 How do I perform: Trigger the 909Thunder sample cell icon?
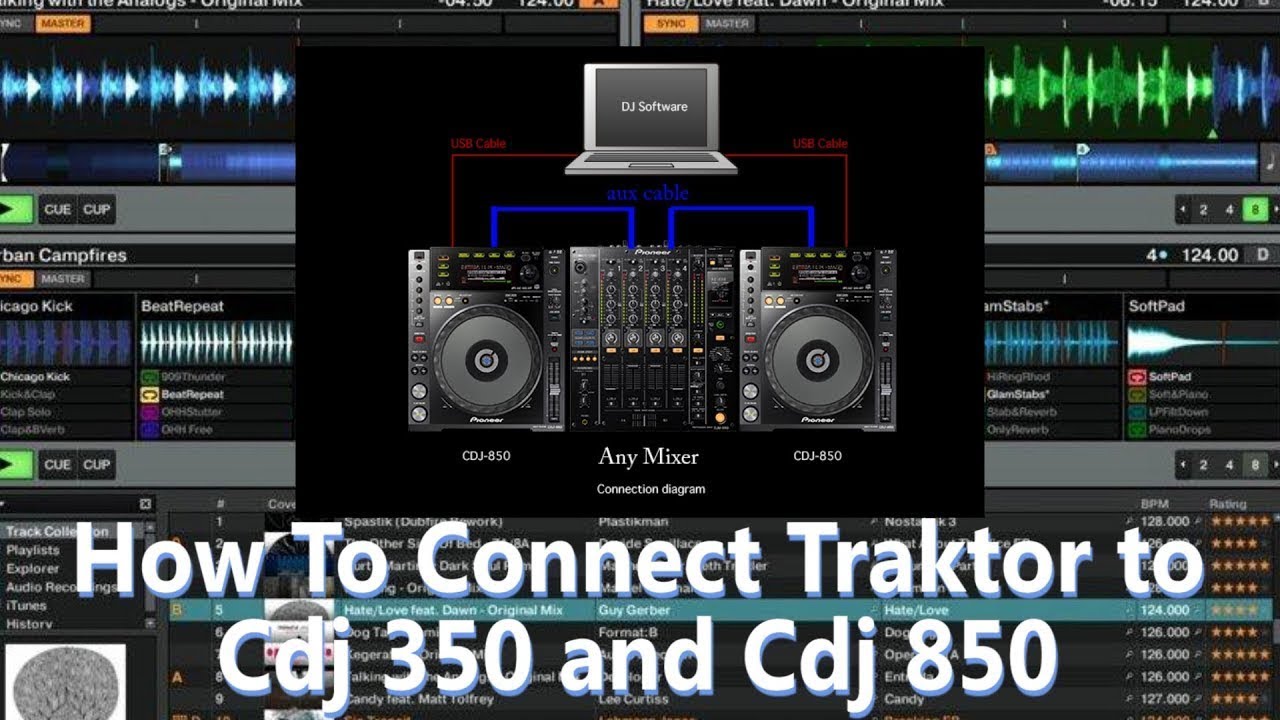pos(149,377)
